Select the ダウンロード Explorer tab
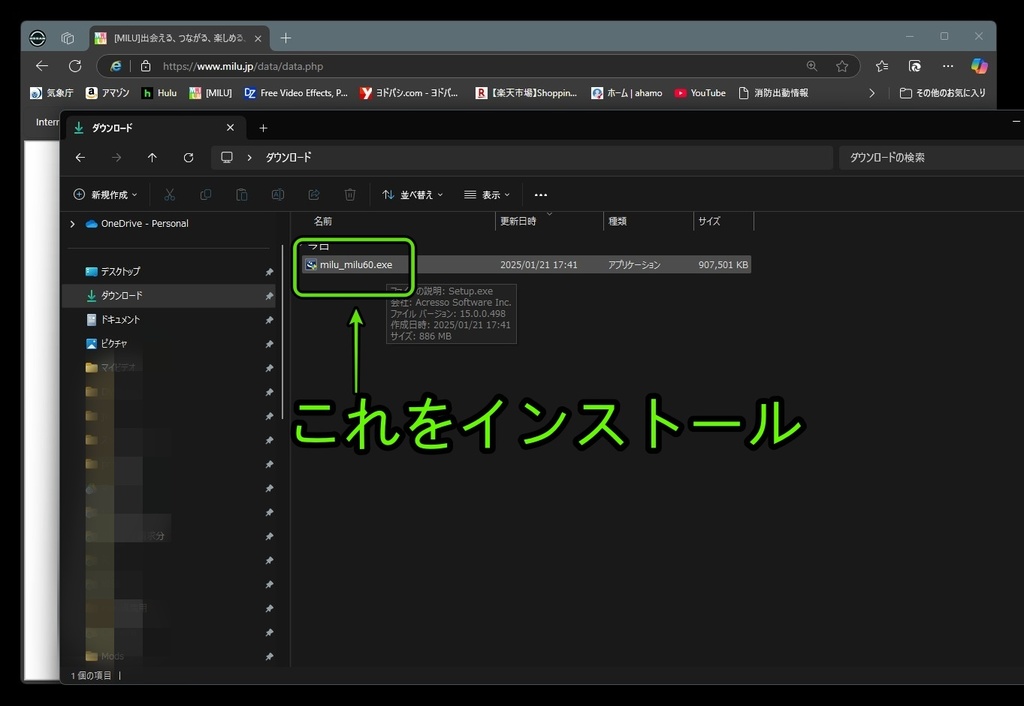The image size is (1024, 706). point(155,128)
